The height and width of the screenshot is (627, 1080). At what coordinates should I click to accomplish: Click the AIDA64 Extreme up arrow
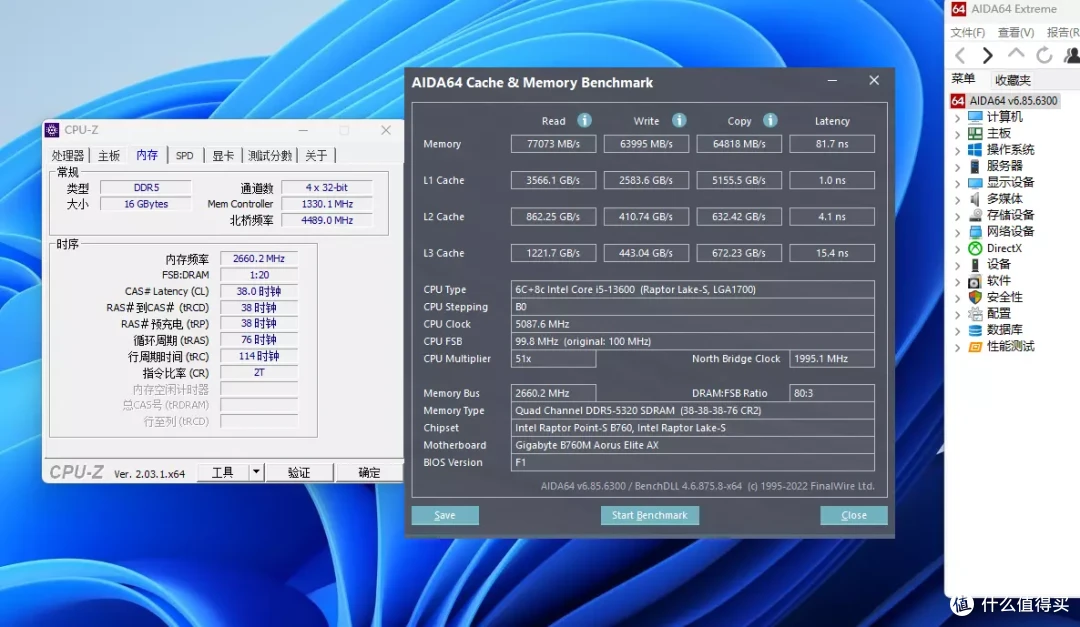point(1016,54)
